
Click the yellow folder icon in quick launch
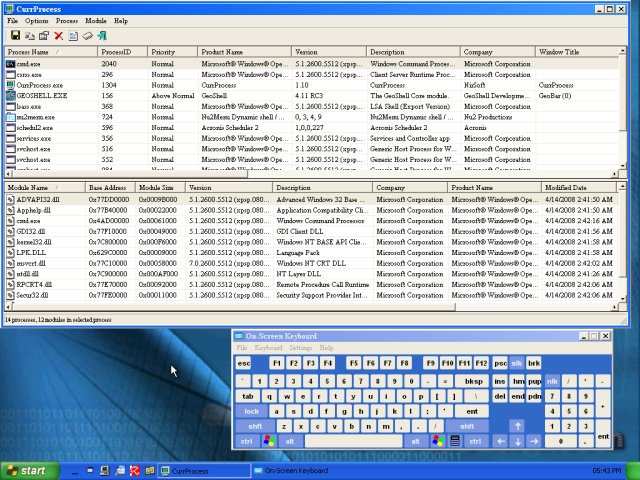tap(149, 471)
